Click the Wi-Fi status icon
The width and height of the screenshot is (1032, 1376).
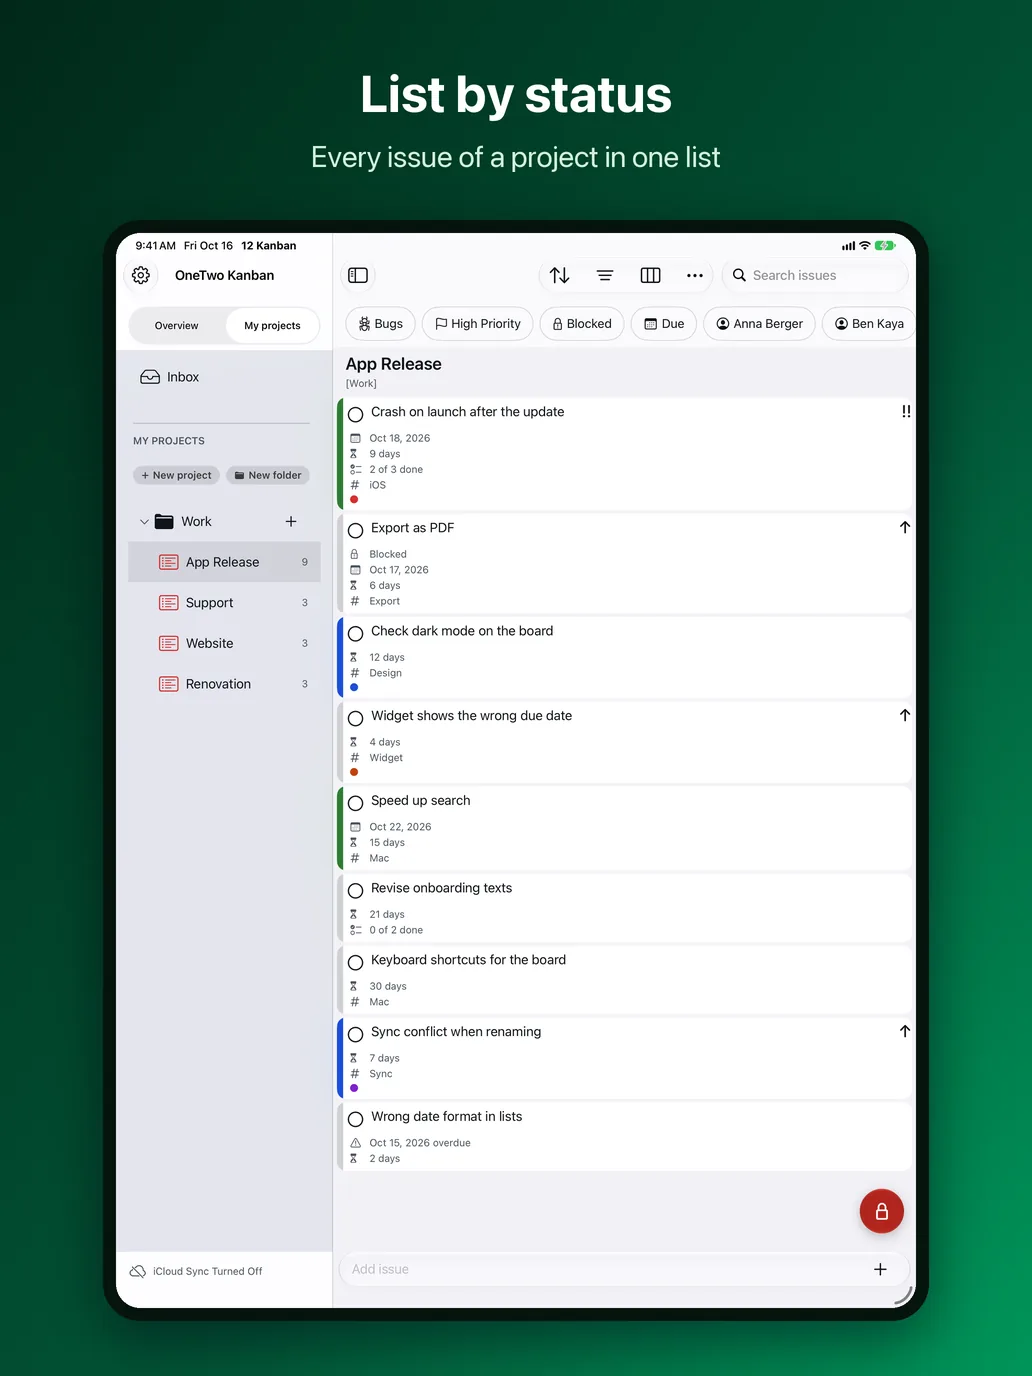pyautogui.click(x=864, y=245)
